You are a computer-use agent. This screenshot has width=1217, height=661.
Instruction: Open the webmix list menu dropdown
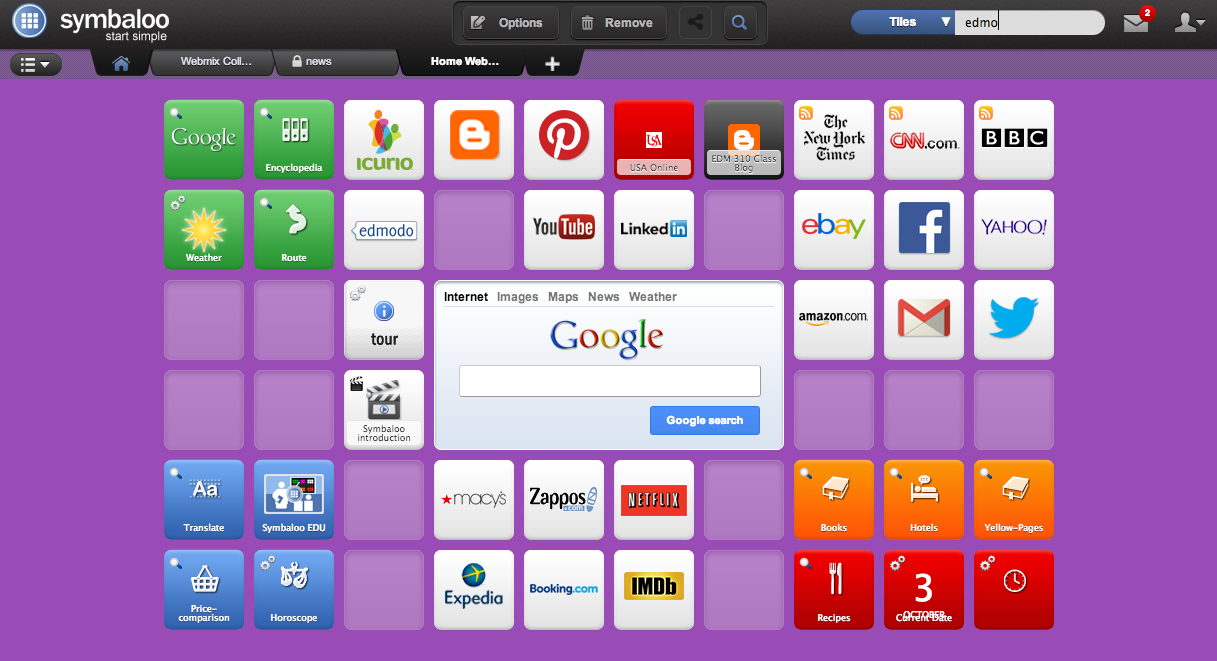[x=36, y=64]
